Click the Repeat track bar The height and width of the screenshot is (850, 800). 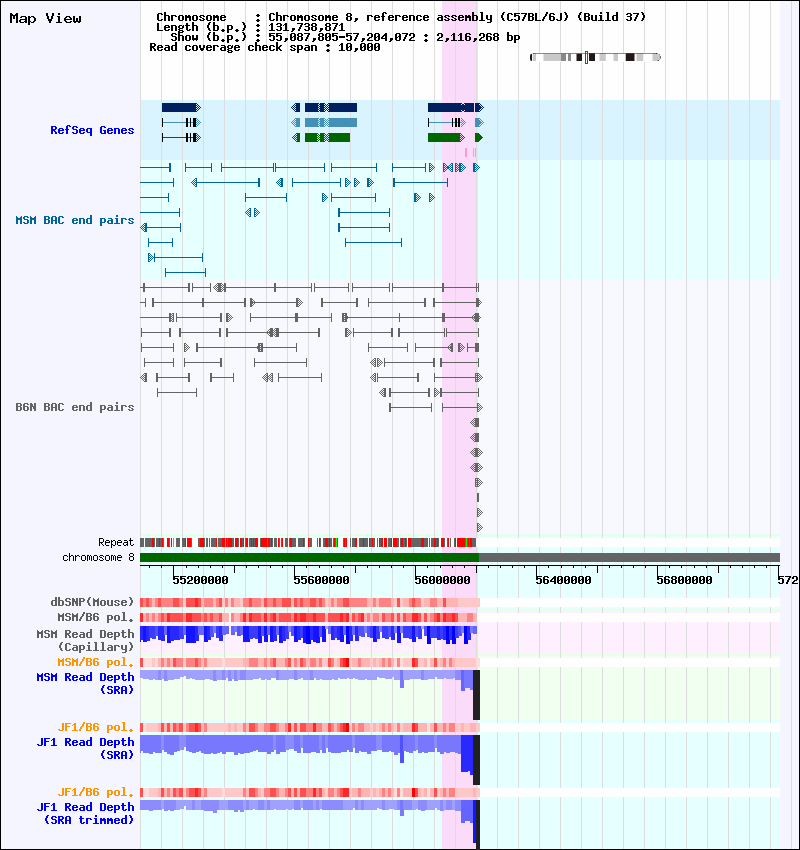tap(308, 542)
